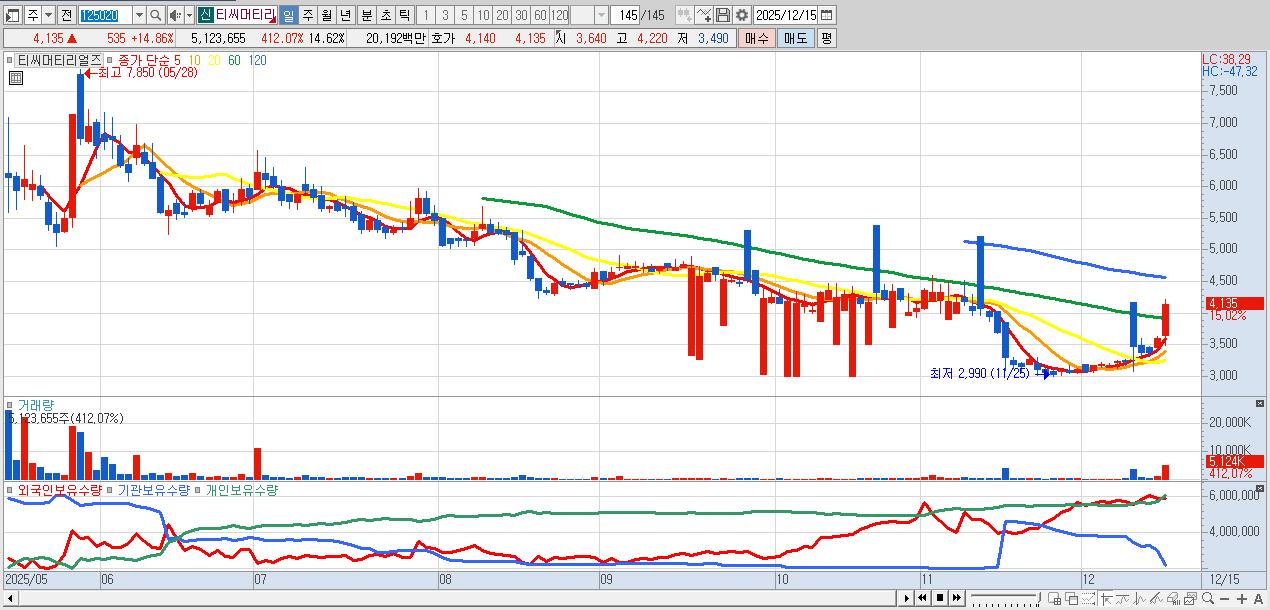Click the plus zoom-in icon
This screenshot has height=610, width=1270.
pyautogui.click(x=1242, y=598)
